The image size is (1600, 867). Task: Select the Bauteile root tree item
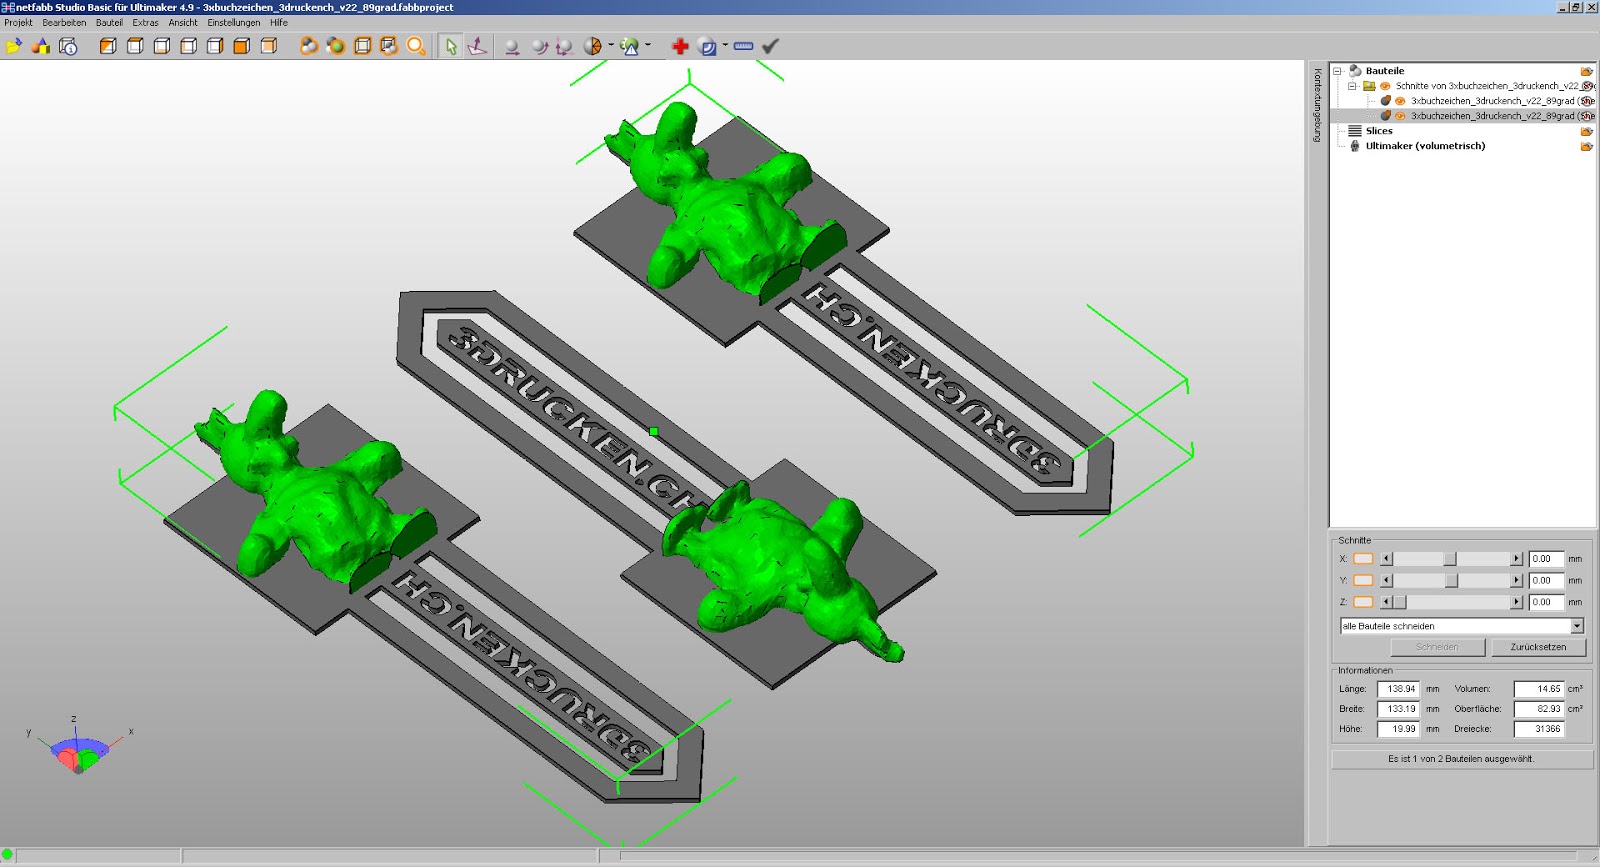(1385, 71)
